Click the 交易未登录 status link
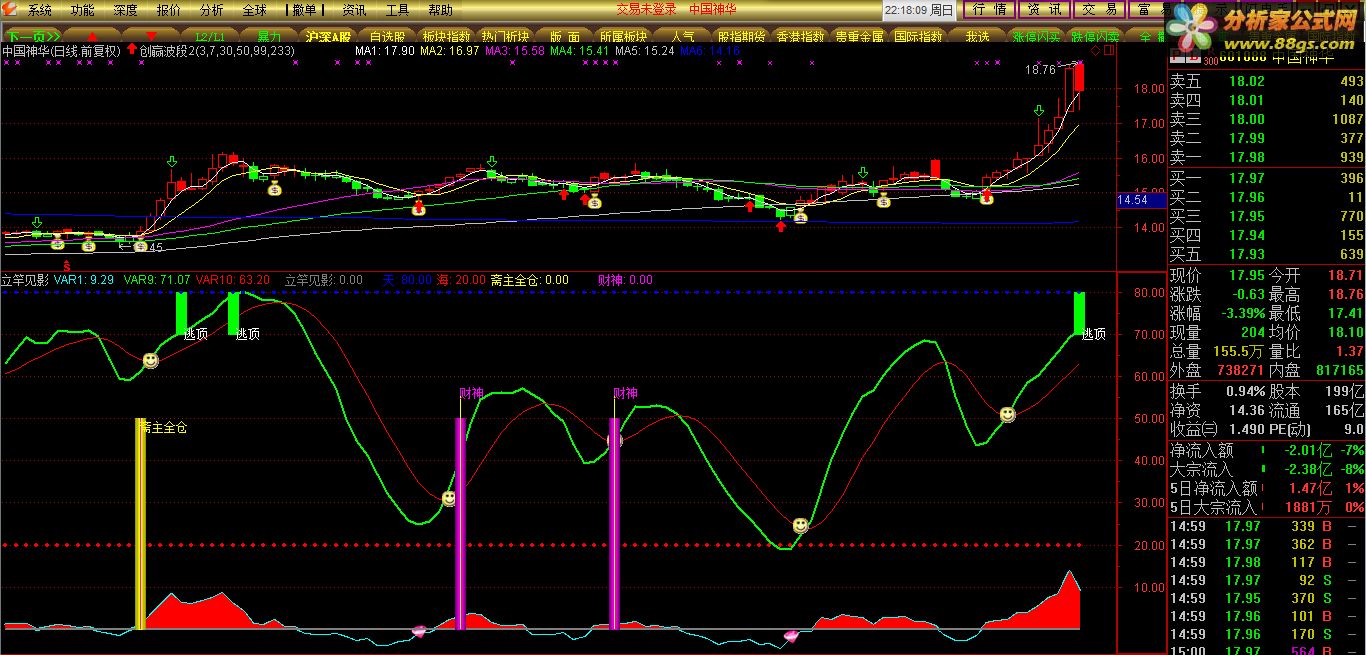The width and height of the screenshot is (1366, 655). coord(646,10)
